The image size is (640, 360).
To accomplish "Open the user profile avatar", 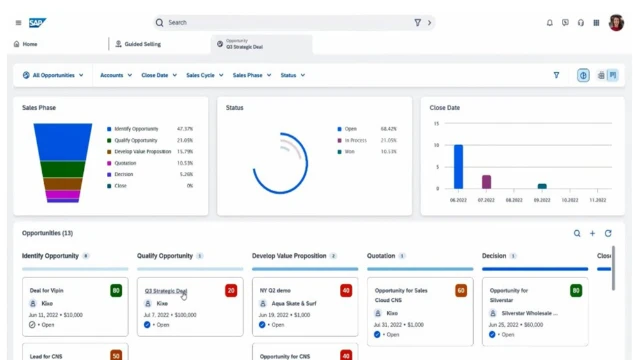I will coord(616,22).
